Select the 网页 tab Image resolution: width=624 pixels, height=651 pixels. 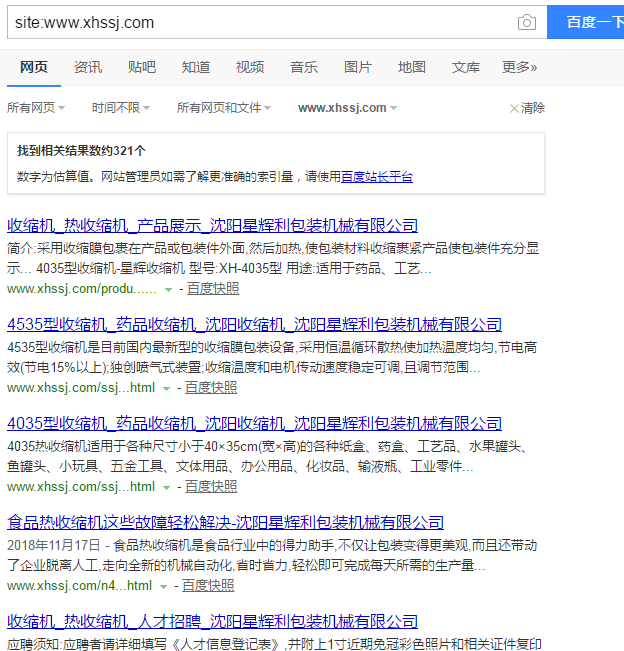pyautogui.click(x=34, y=67)
